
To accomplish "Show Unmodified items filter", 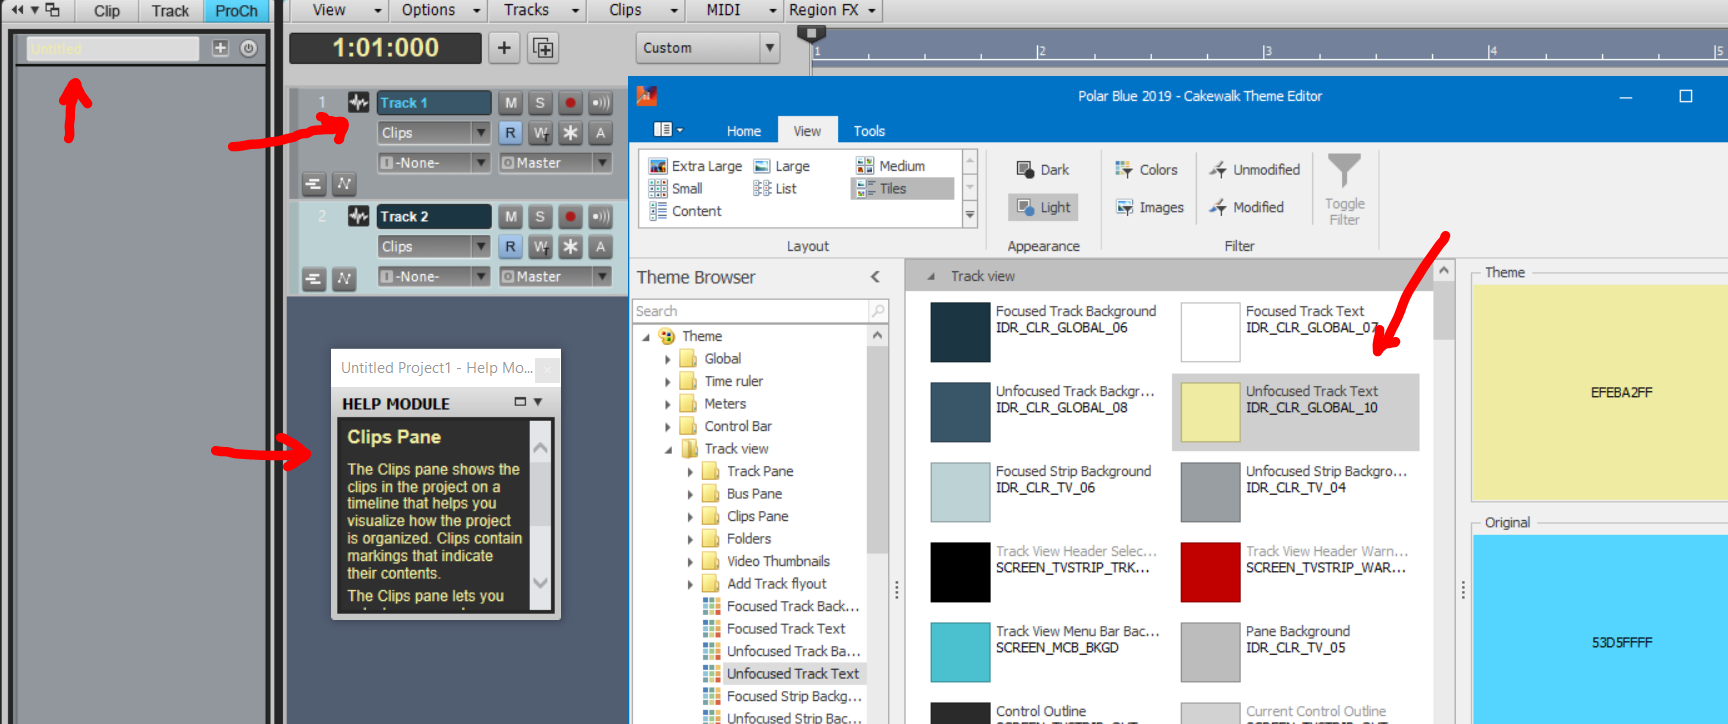I will coord(1255,170).
